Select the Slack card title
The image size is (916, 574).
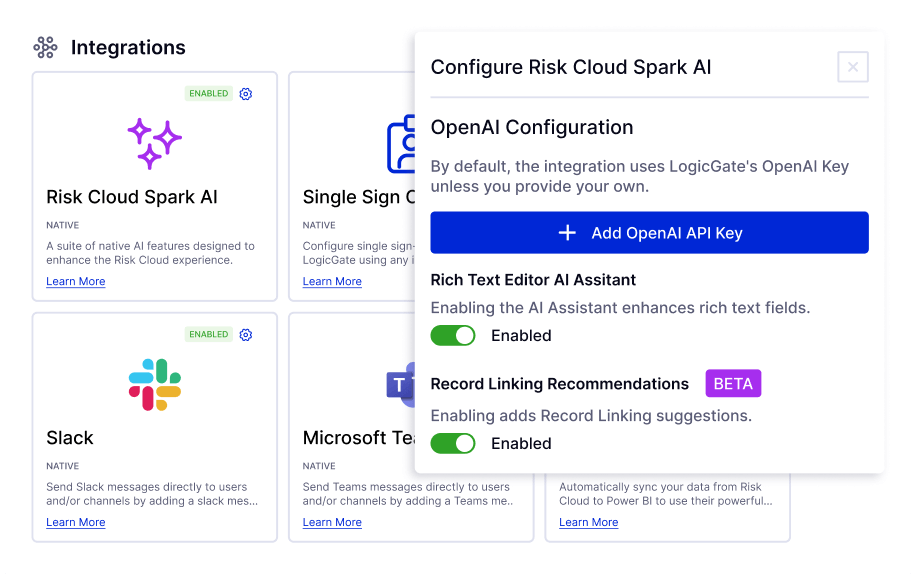70,438
